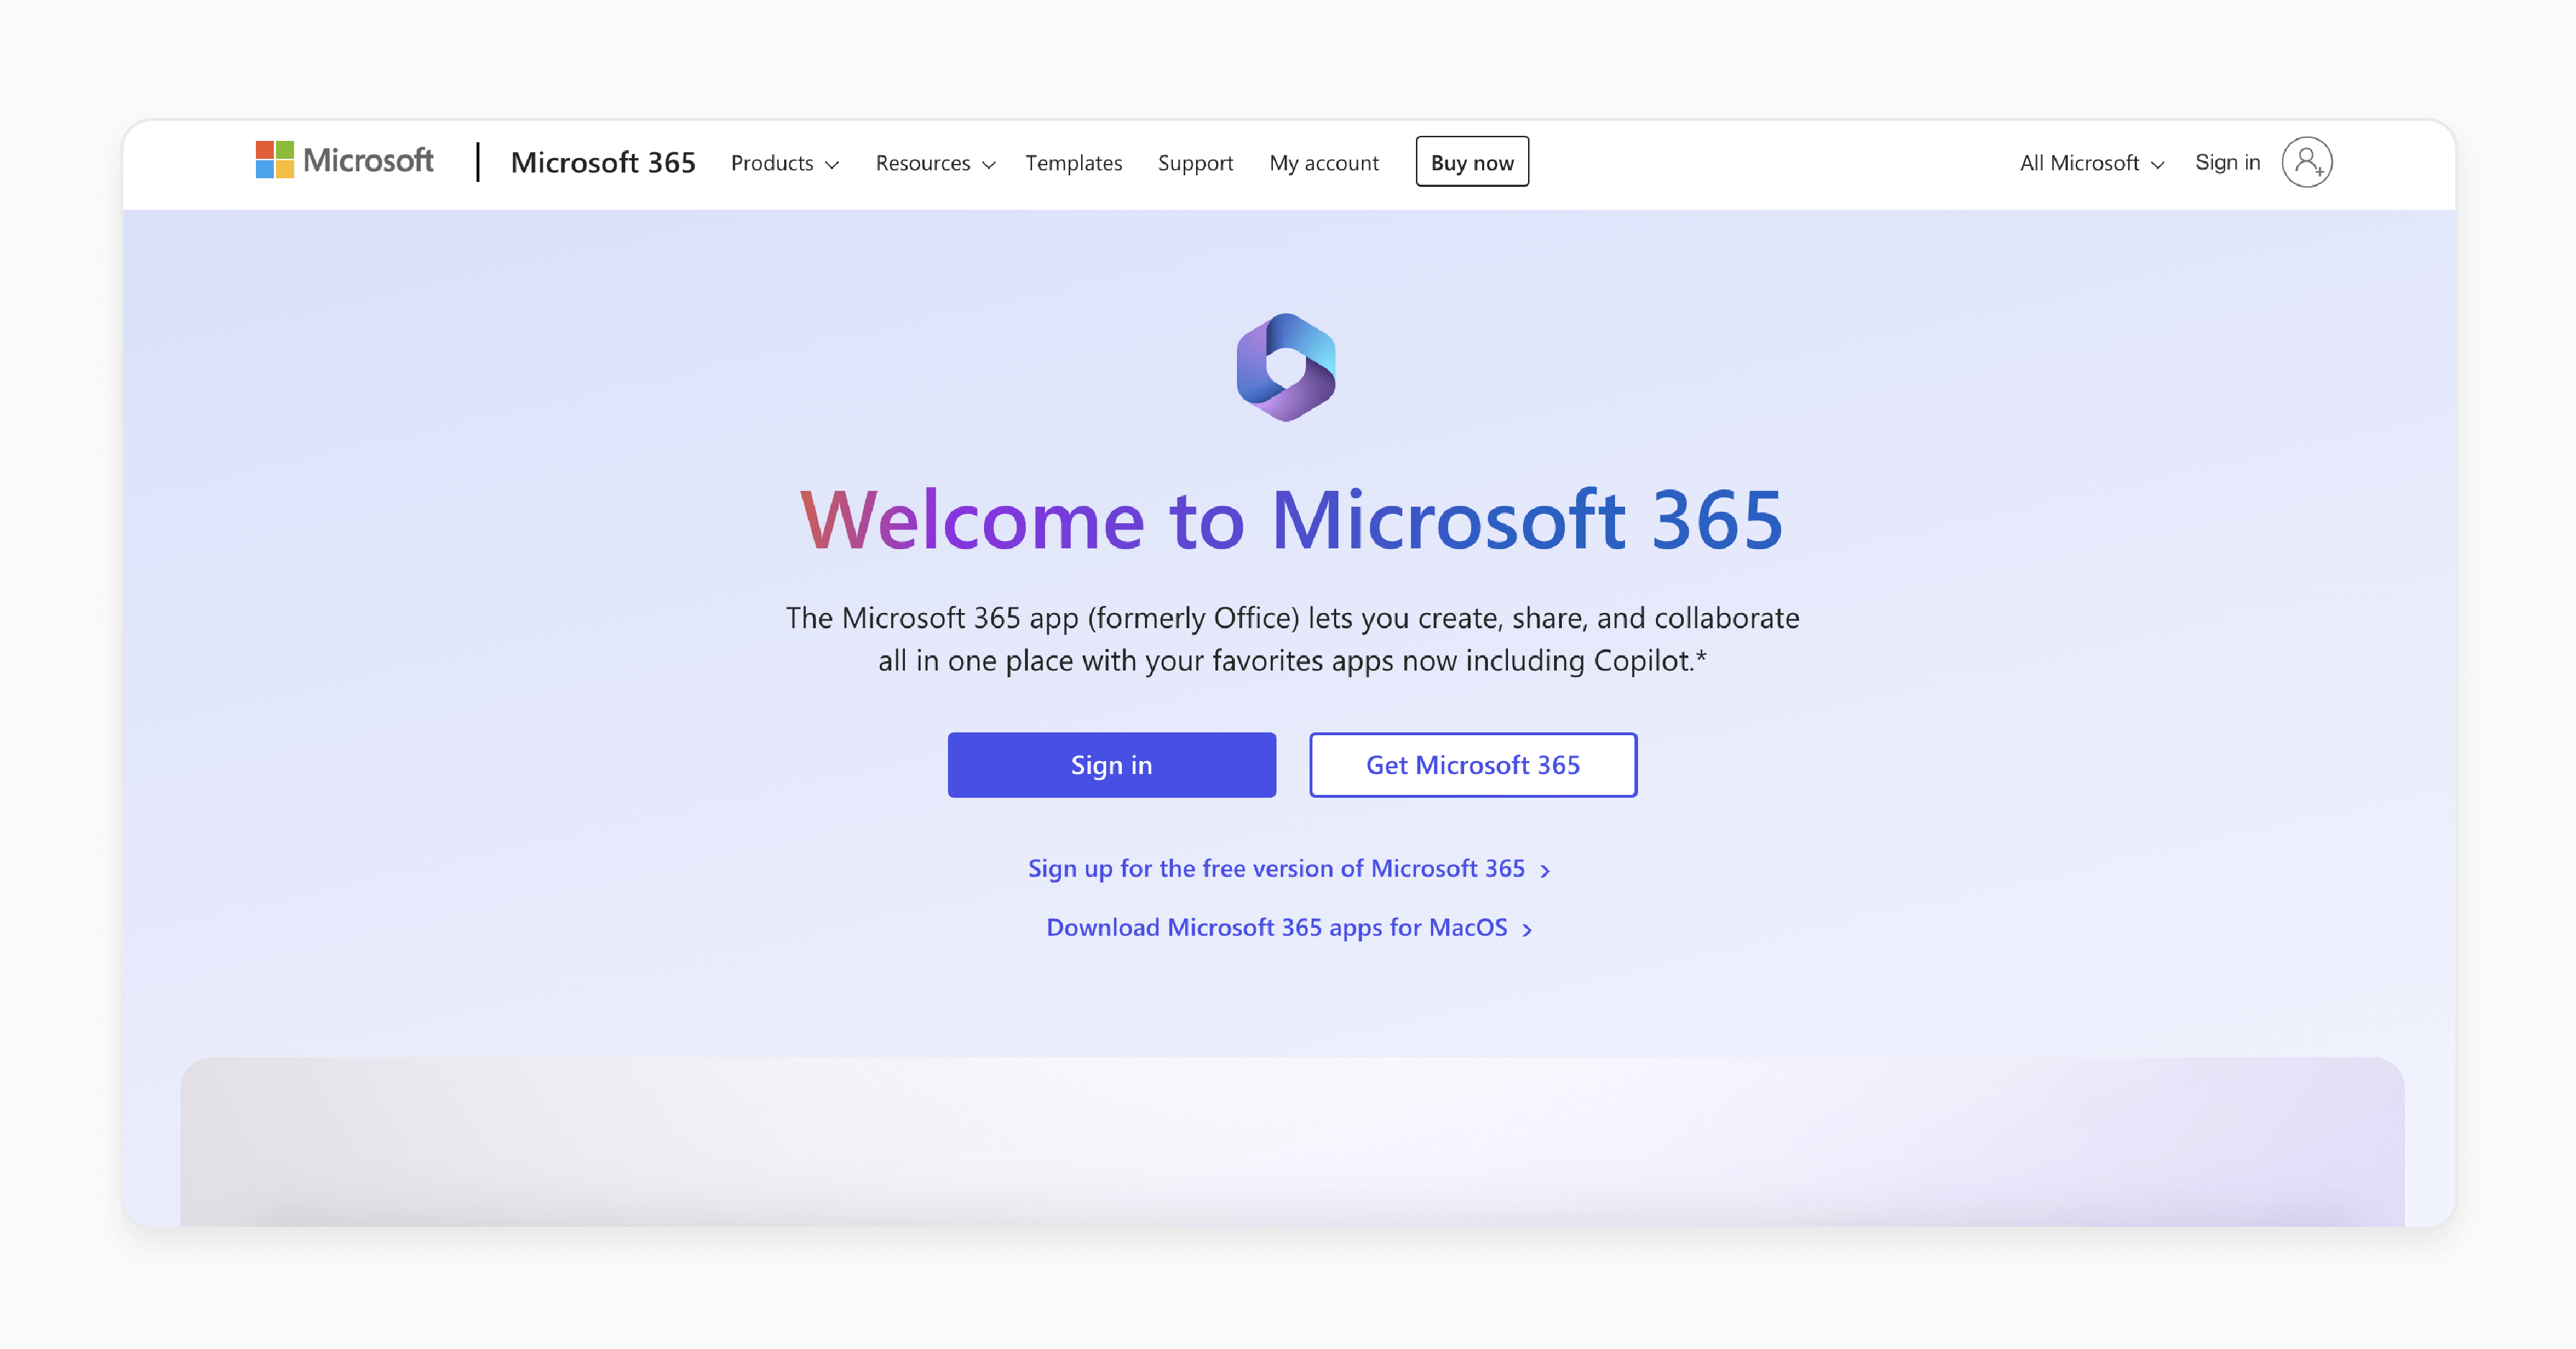Click Sign in button to authenticate

(x=1110, y=765)
